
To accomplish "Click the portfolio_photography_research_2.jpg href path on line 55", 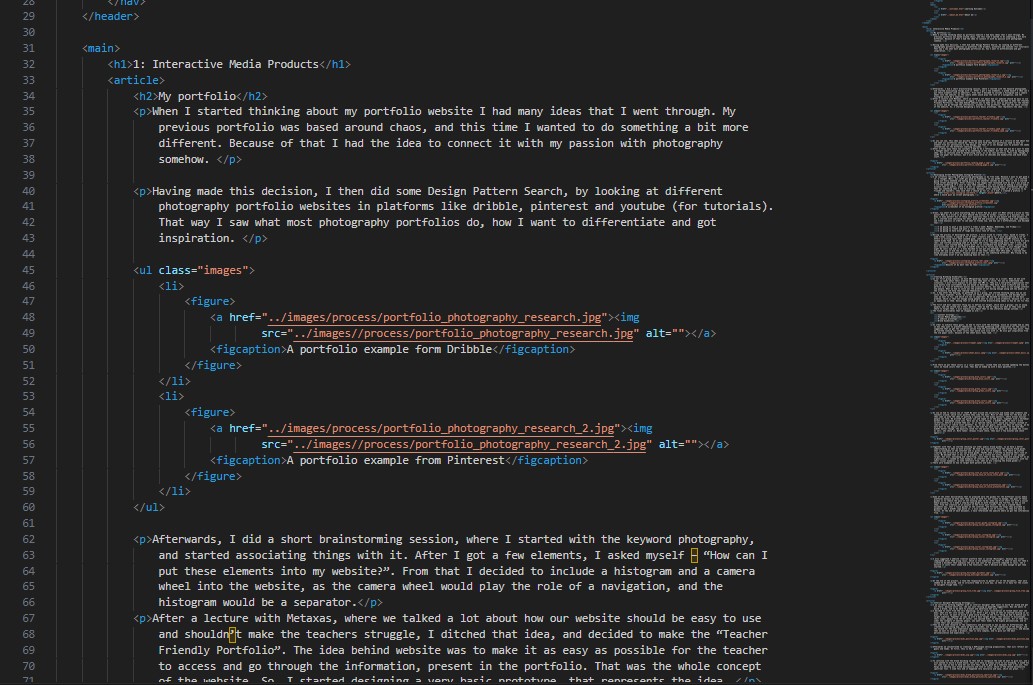I will 443,428.
